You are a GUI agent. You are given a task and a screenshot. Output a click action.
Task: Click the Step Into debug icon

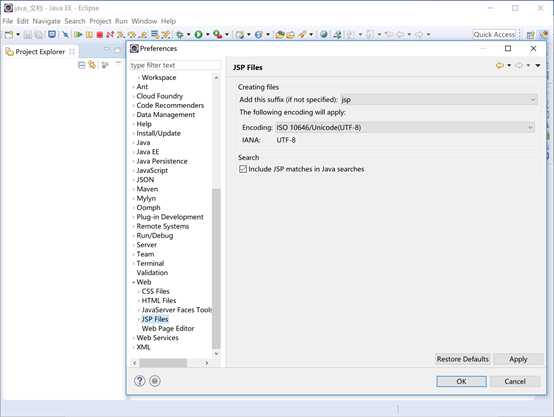[x=121, y=35]
